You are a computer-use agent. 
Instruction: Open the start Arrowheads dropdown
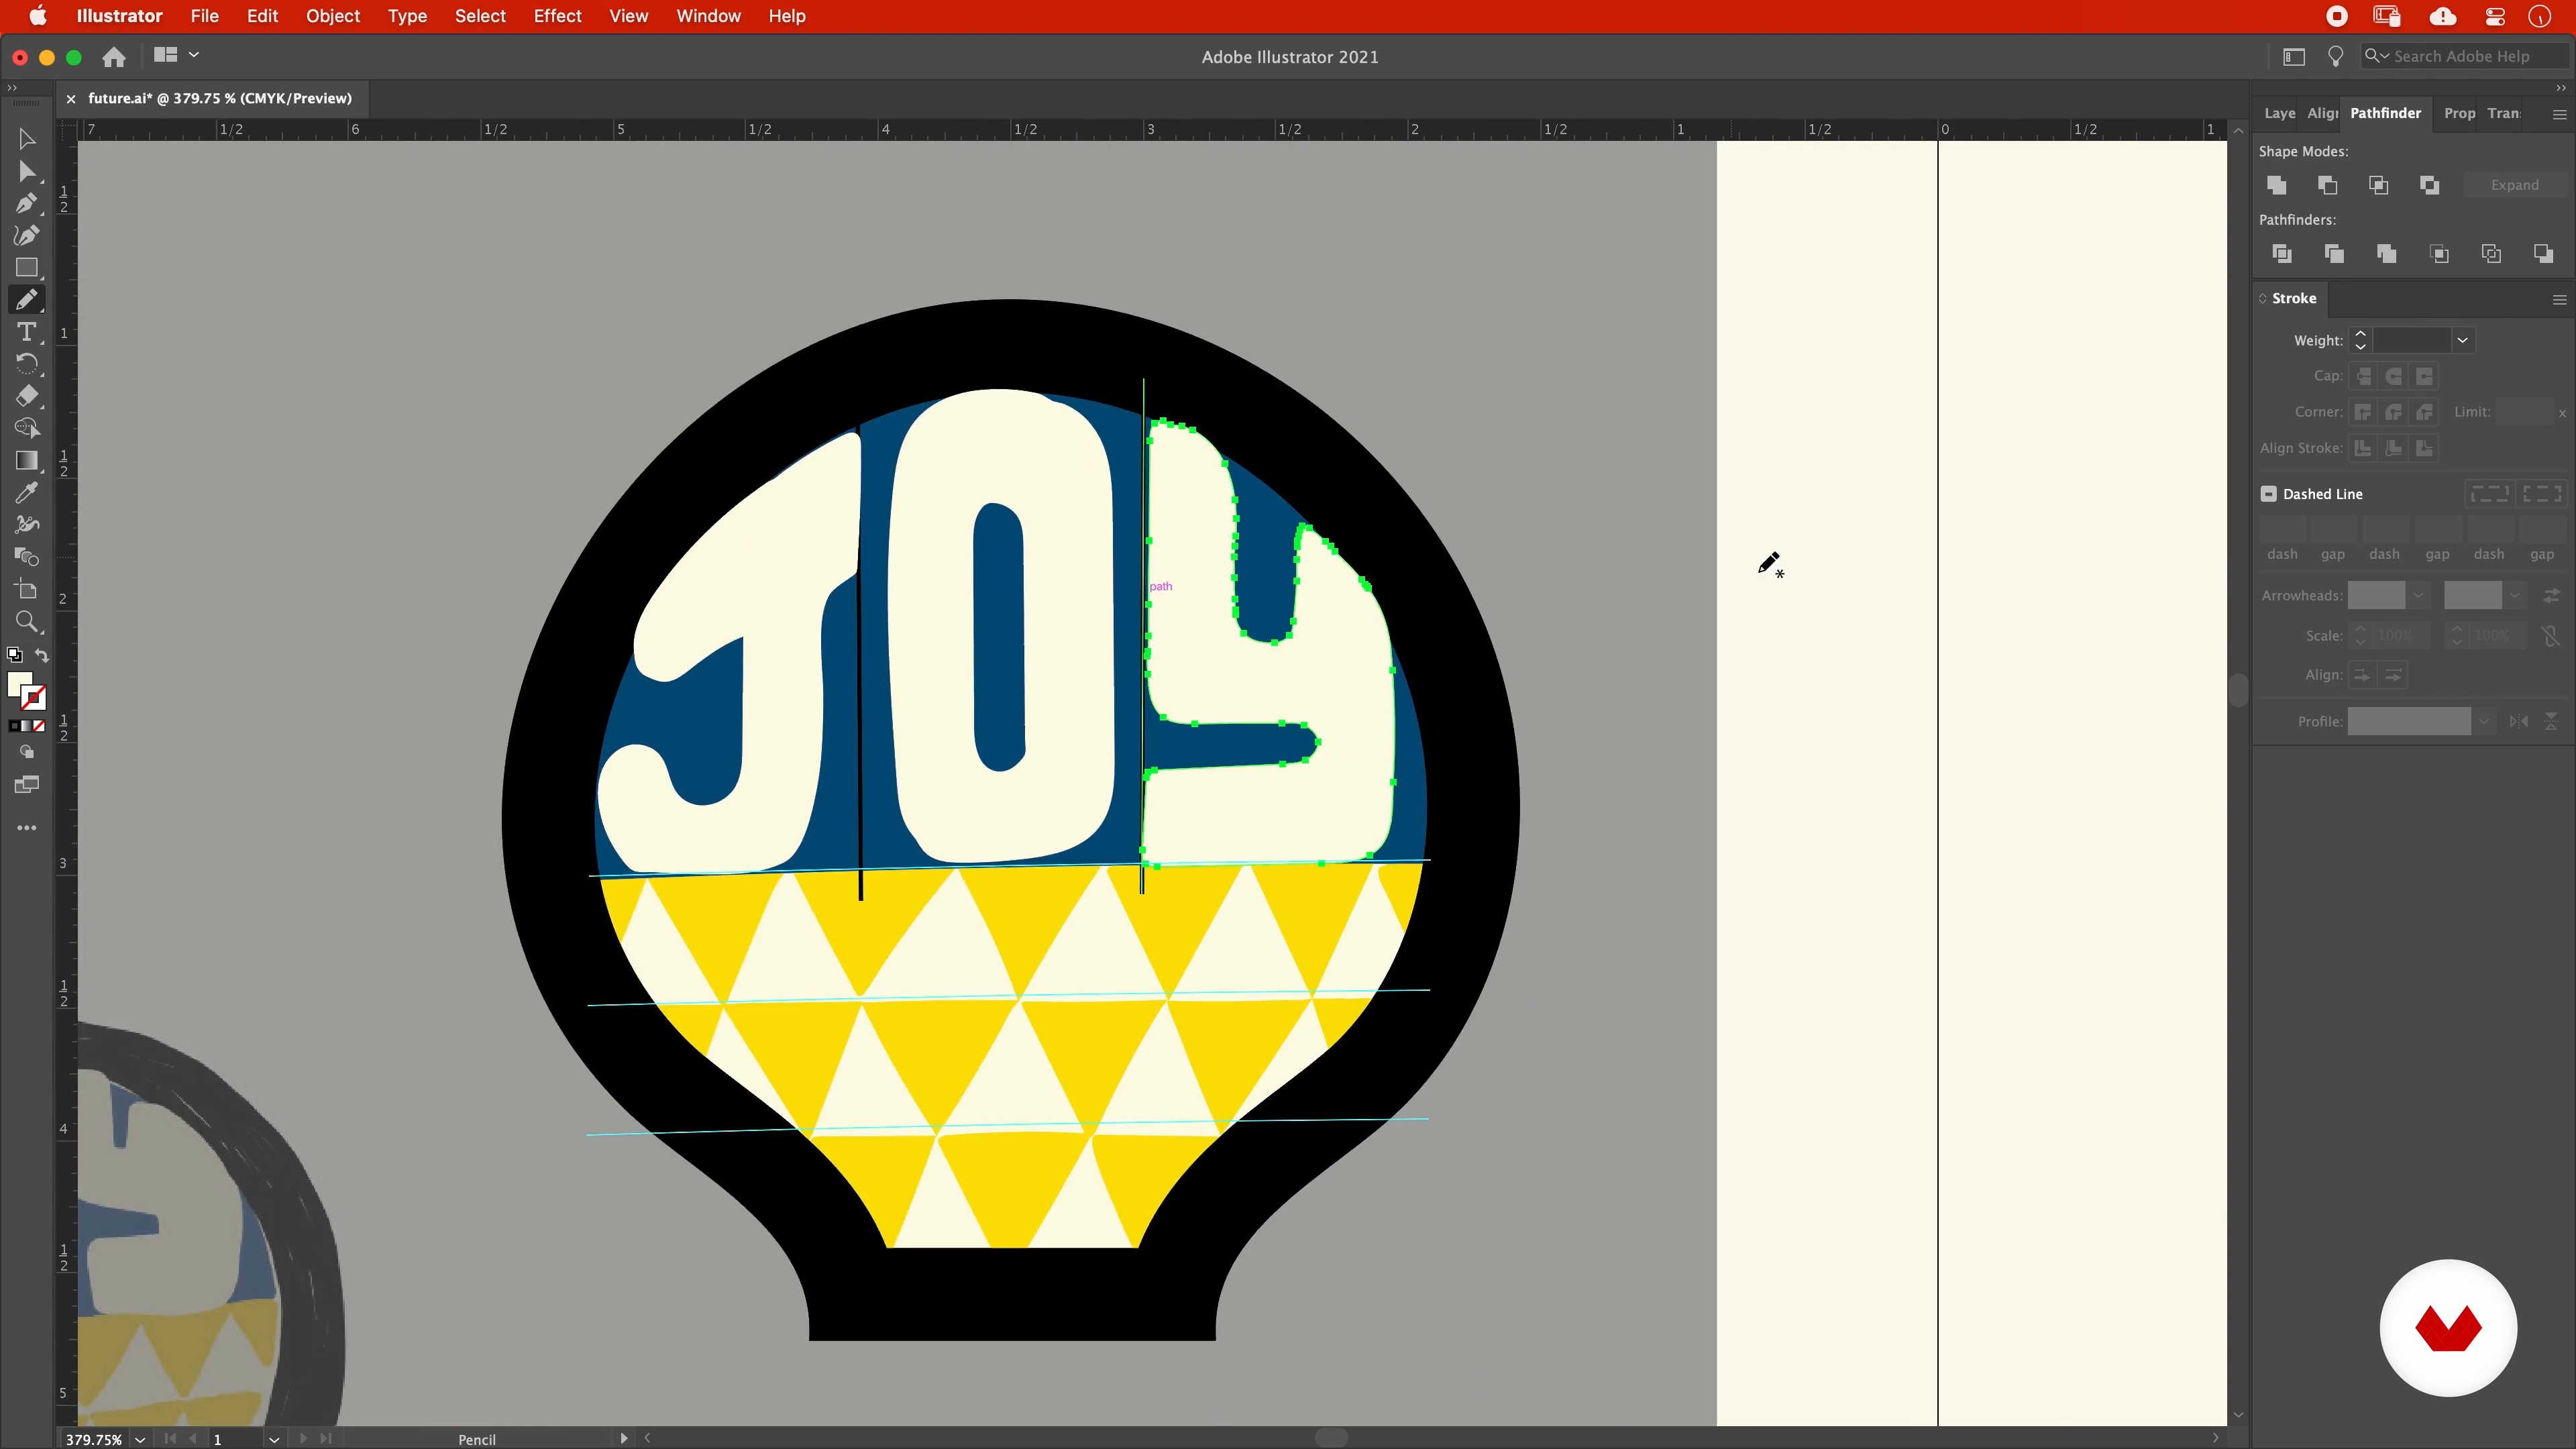pos(2418,596)
